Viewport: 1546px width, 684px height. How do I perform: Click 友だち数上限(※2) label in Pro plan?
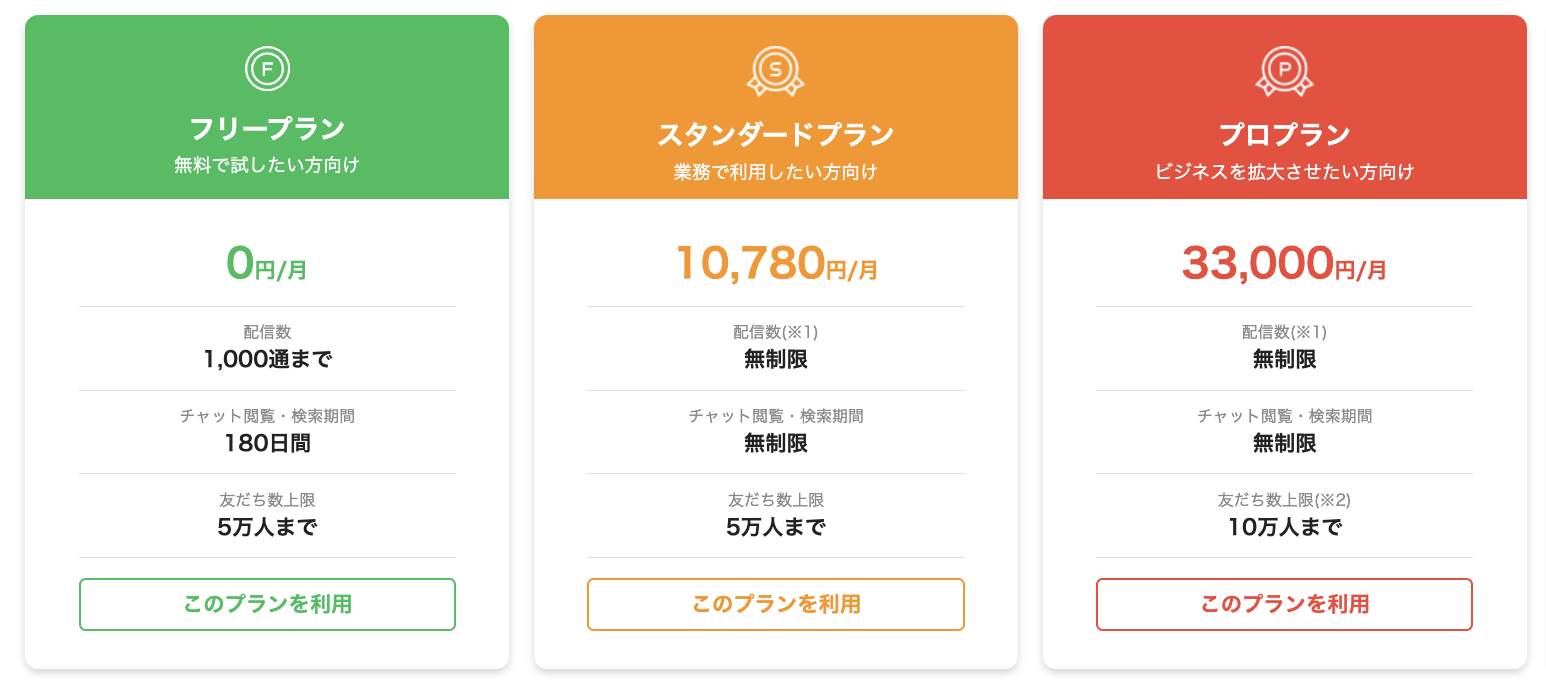coord(1284,500)
